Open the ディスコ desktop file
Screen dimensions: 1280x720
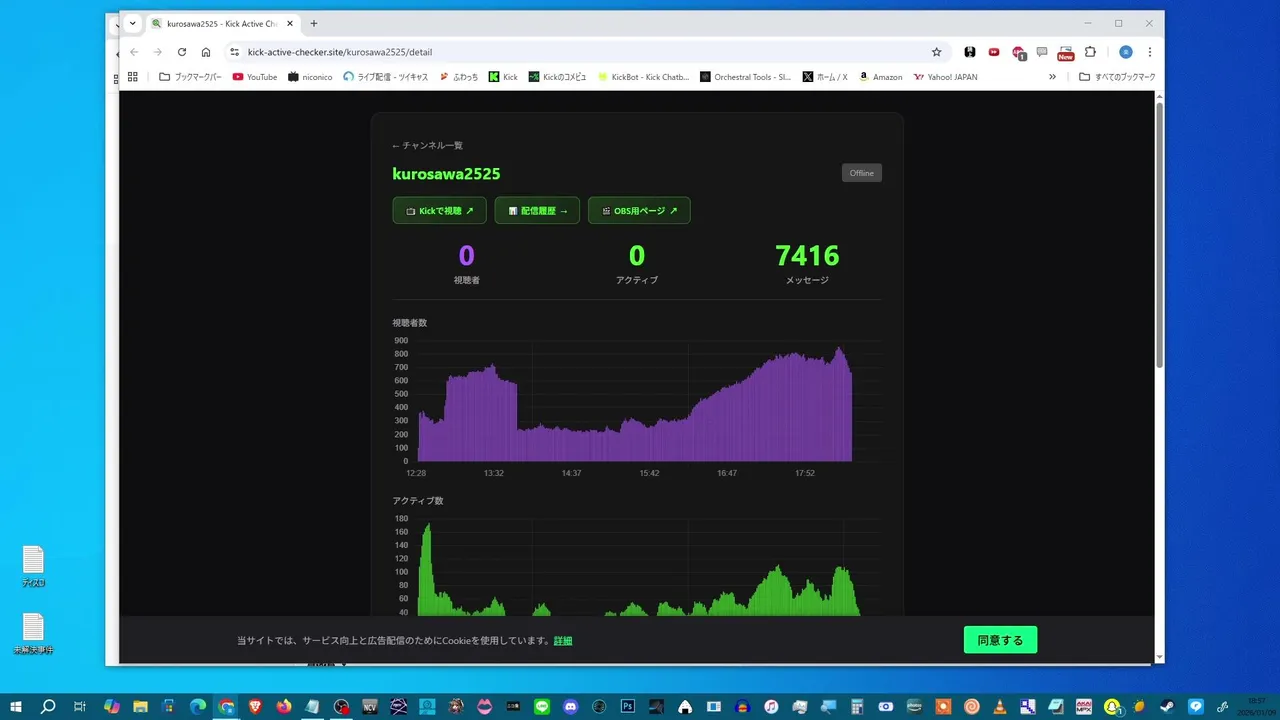pos(33,566)
